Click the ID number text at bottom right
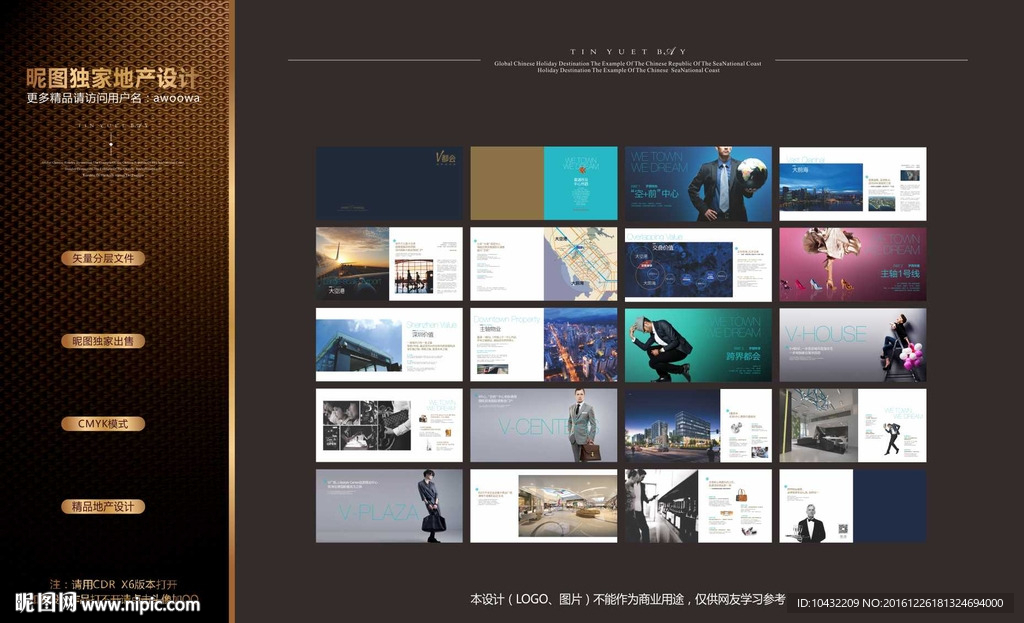1024x623 pixels. [899, 603]
